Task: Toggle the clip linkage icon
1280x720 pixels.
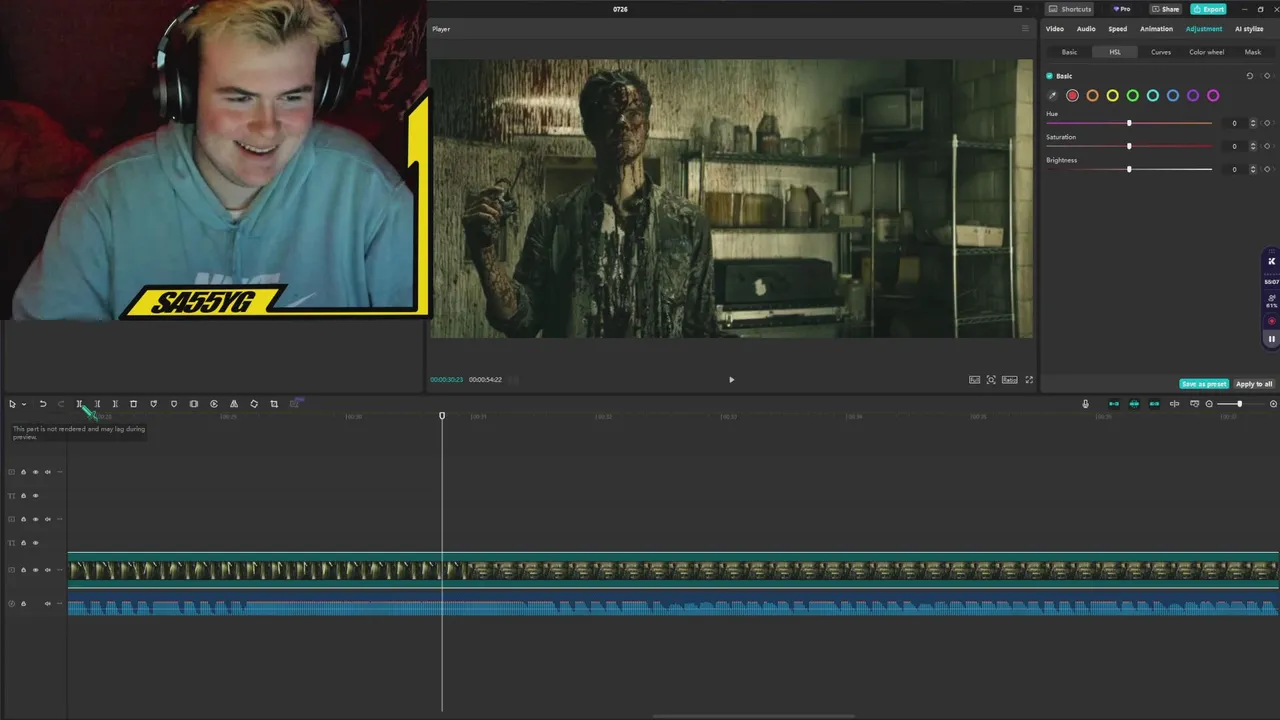Action: pyautogui.click(x=1154, y=404)
